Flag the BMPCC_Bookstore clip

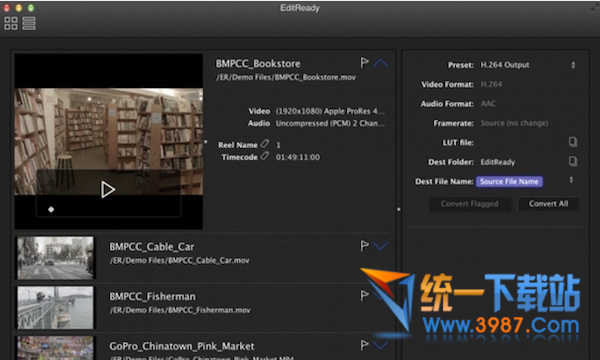pos(364,63)
